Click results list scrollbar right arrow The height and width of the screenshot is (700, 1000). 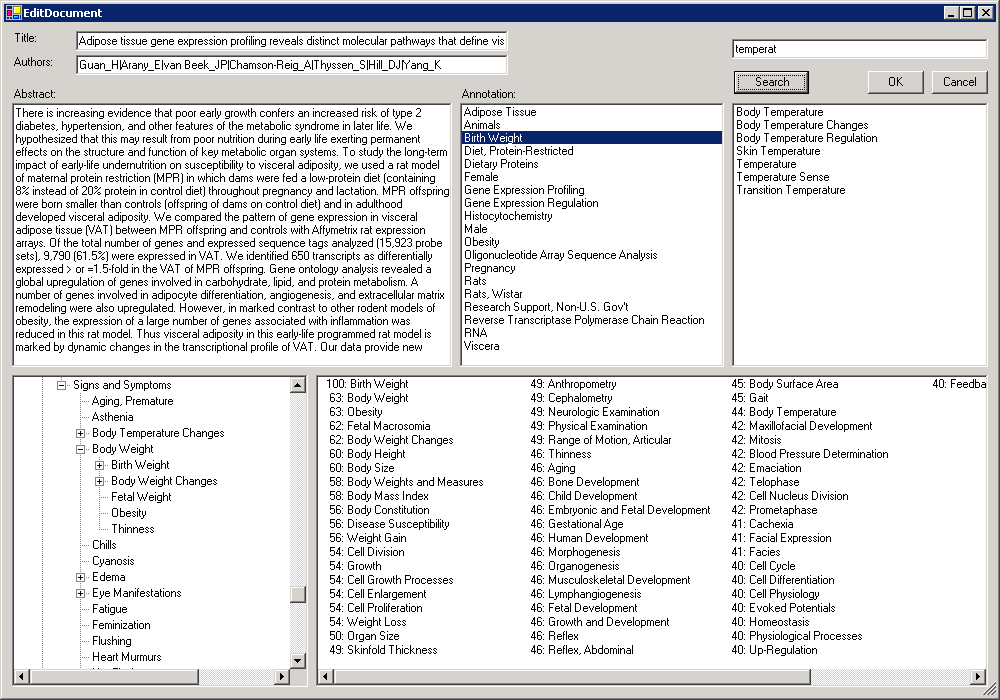[978, 676]
